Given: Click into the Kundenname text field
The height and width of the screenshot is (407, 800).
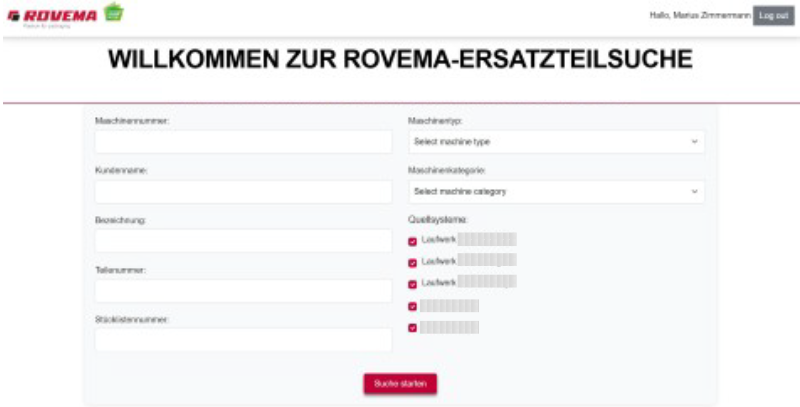Looking at the screenshot, I should (243, 191).
